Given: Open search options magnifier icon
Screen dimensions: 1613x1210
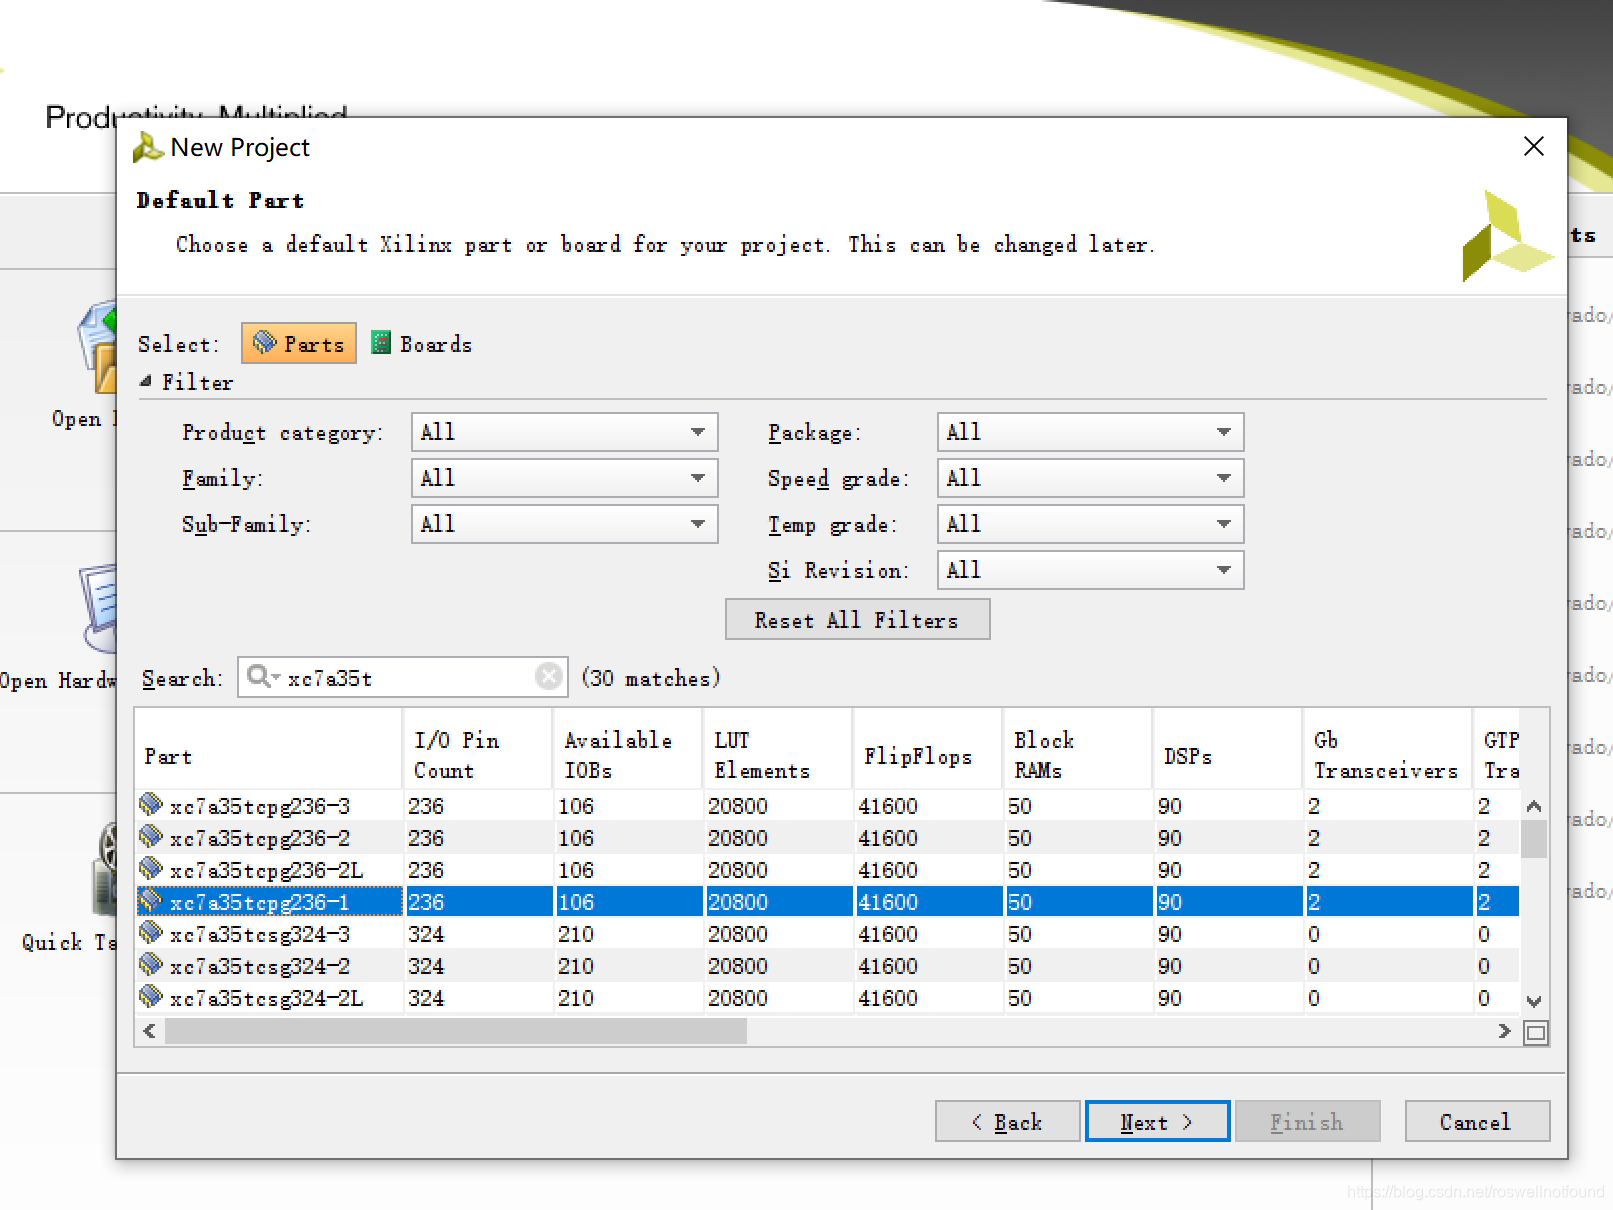Looking at the screenshot, I should coord(262,677).
